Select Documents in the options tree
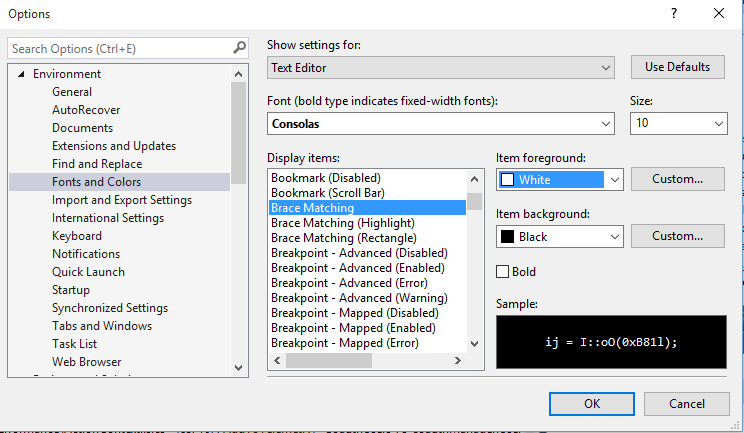Image resolution: width=744 pixels, height=433 pixels. [83, 128]
